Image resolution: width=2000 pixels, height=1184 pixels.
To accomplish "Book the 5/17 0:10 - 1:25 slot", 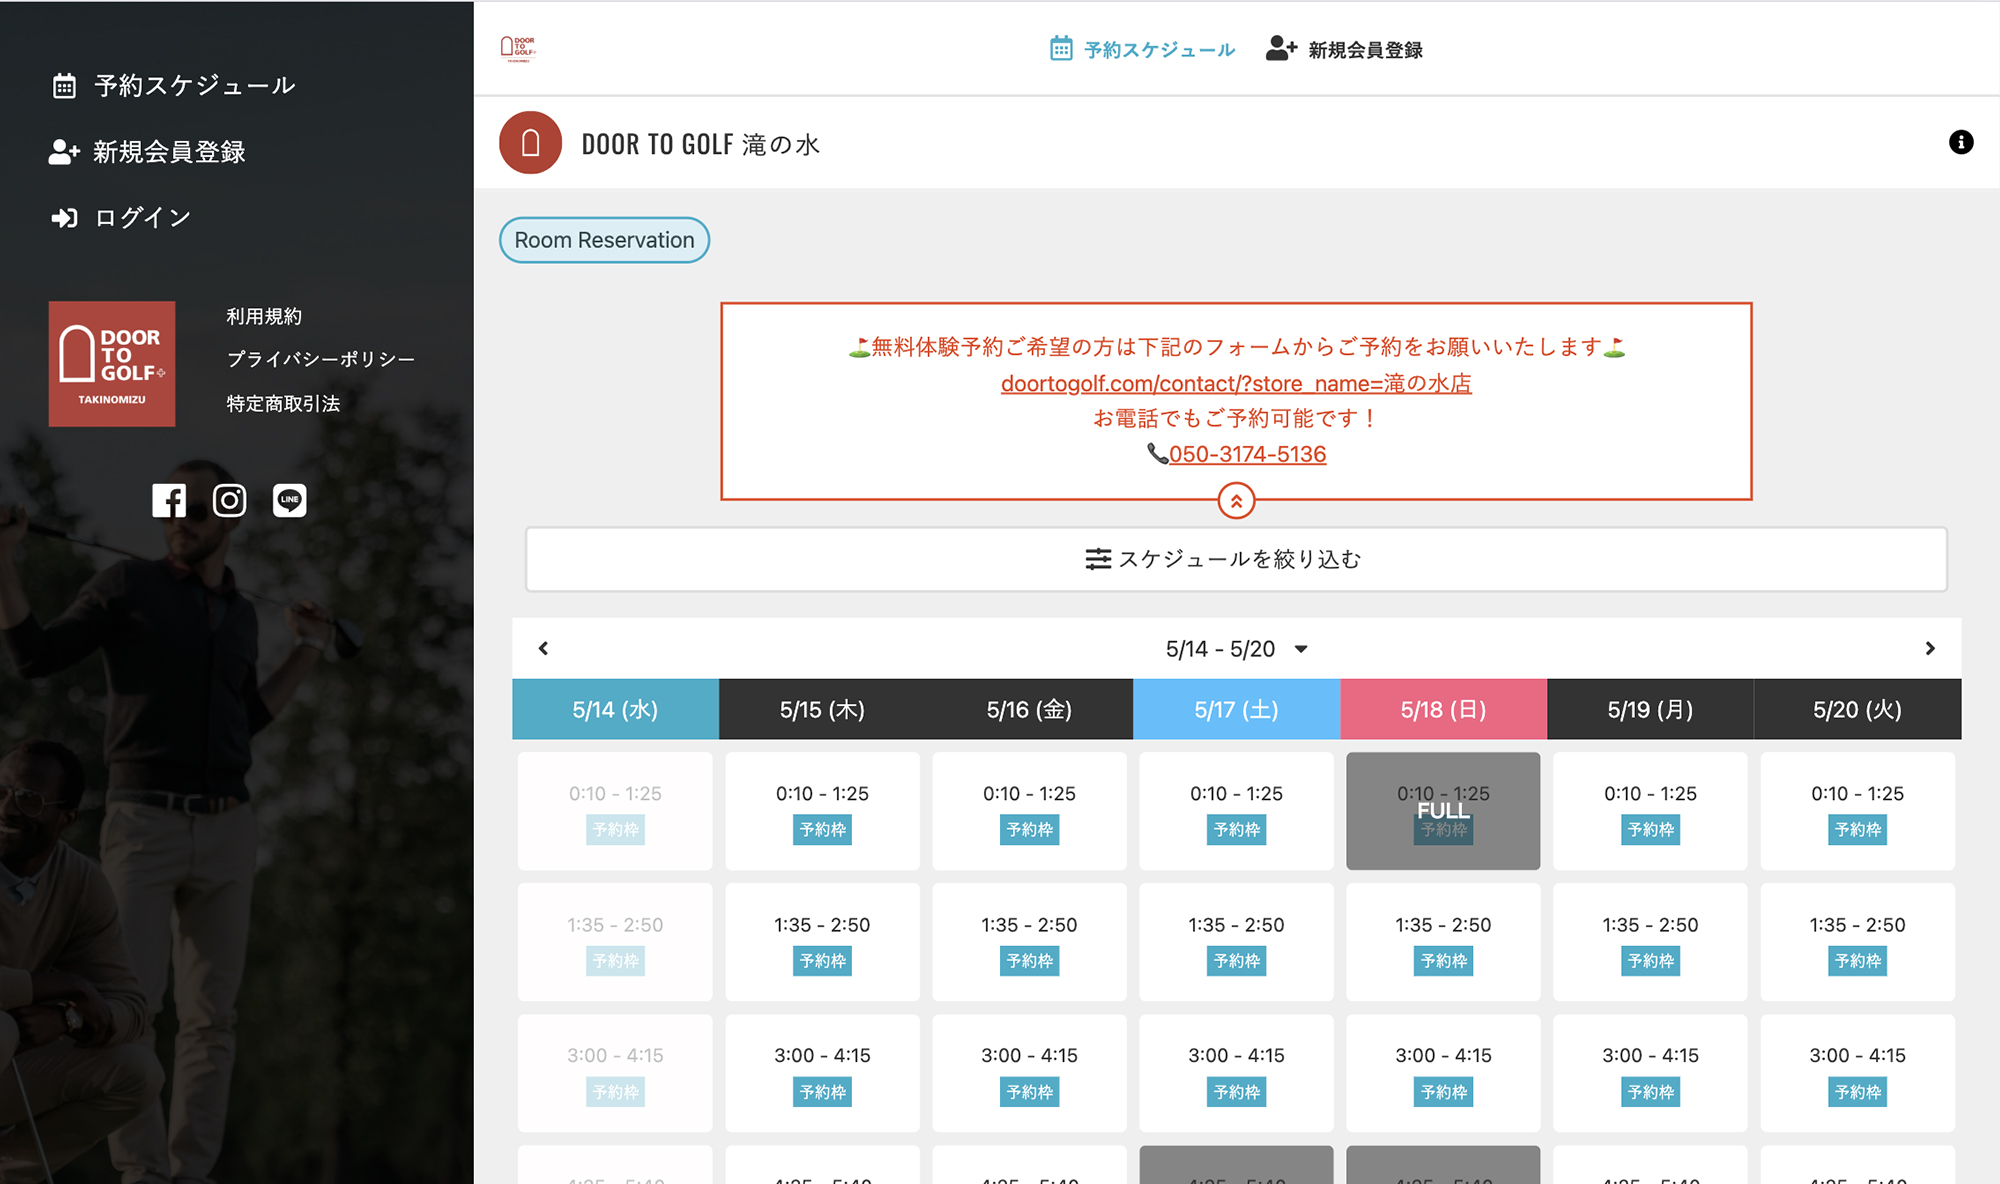I will tap(1236, 811).
